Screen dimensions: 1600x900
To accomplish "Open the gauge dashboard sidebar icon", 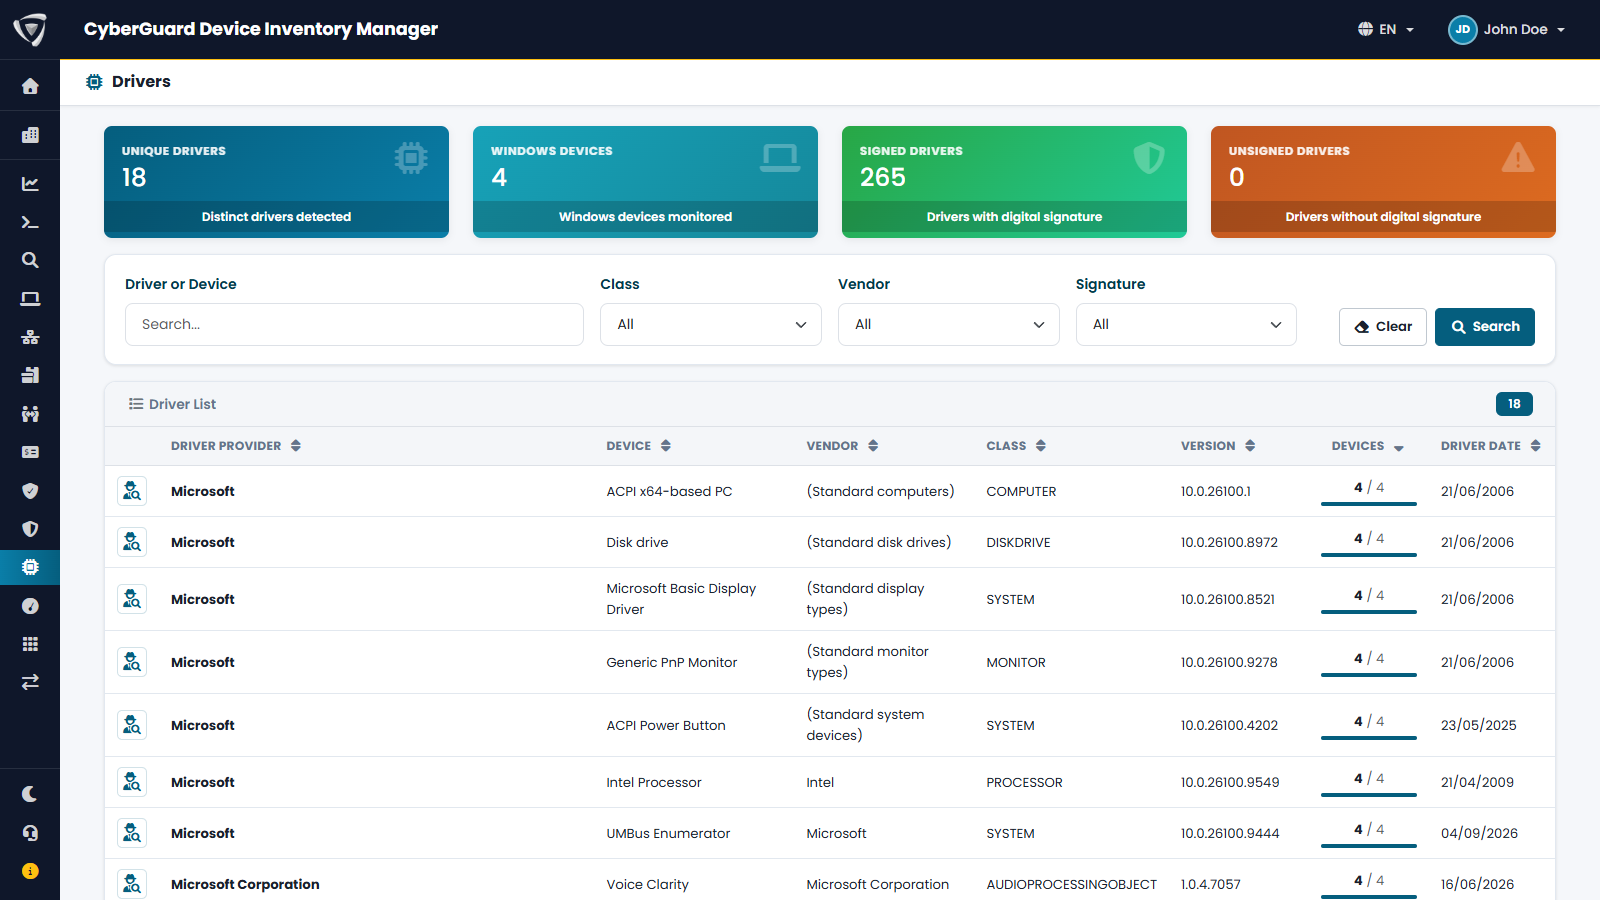I will 30,606.
